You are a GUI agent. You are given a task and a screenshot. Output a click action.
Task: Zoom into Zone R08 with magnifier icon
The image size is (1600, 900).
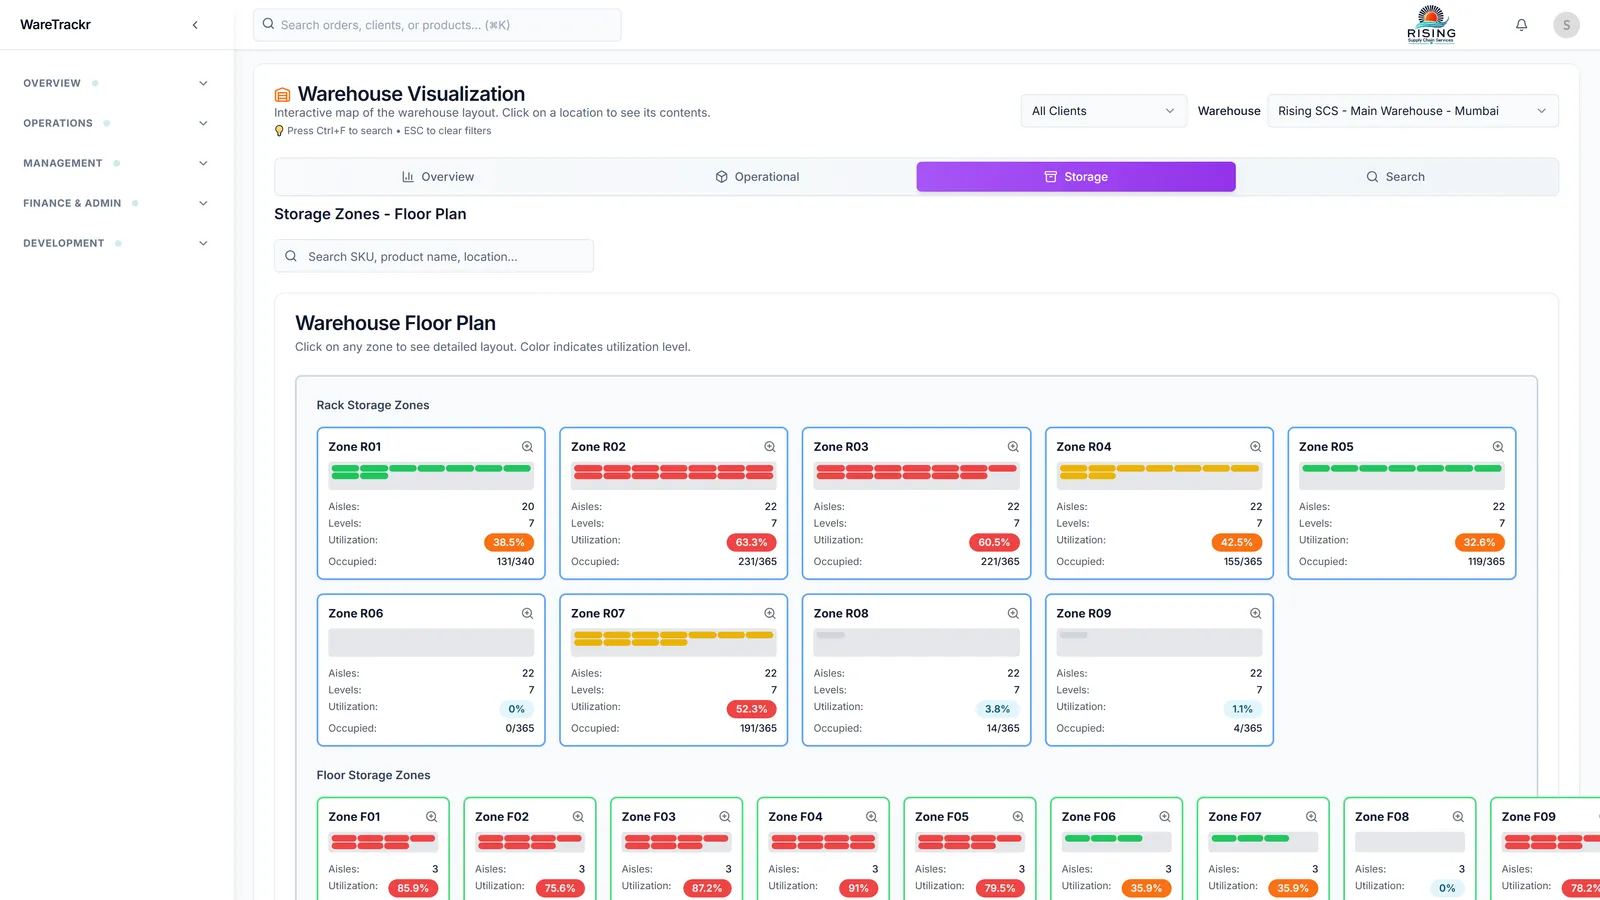coord(1013,614)
